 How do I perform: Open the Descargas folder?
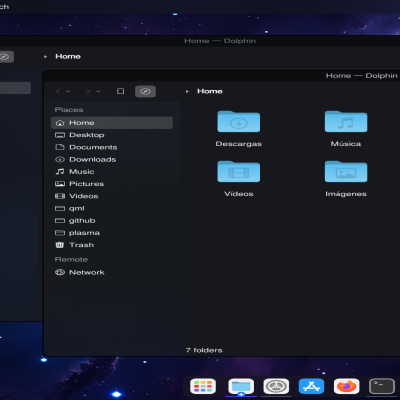(x=239, y=129)
